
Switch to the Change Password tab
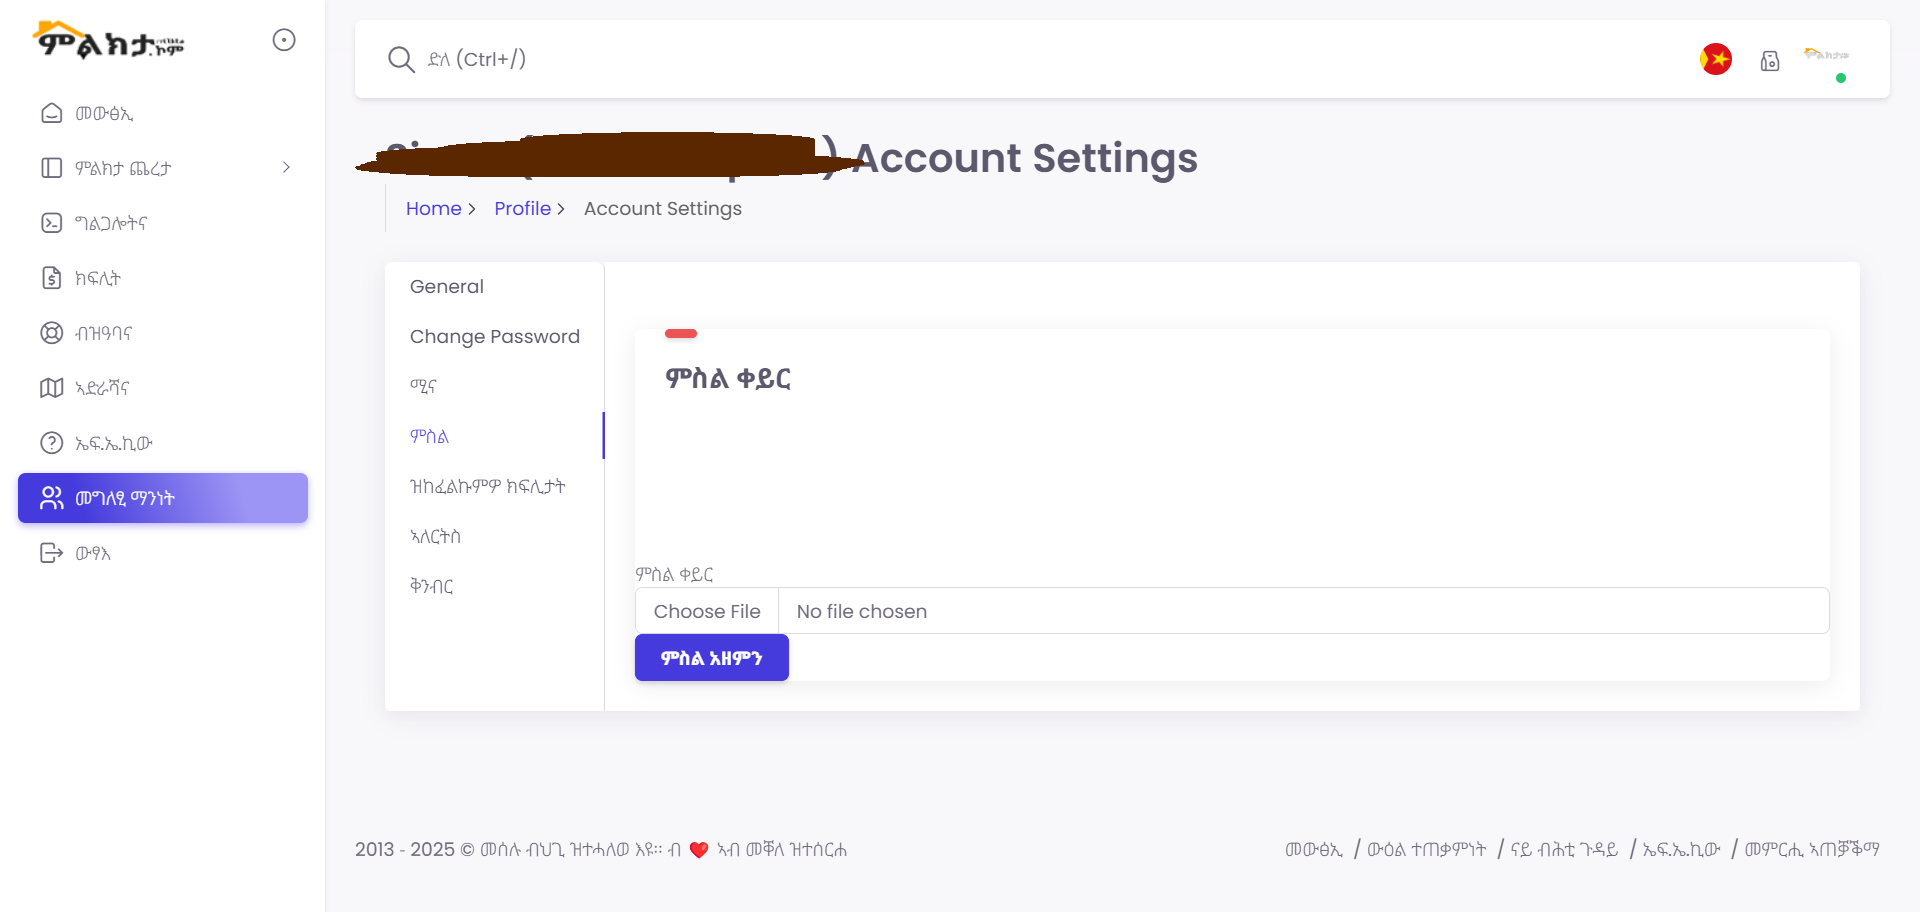point(494,337)
